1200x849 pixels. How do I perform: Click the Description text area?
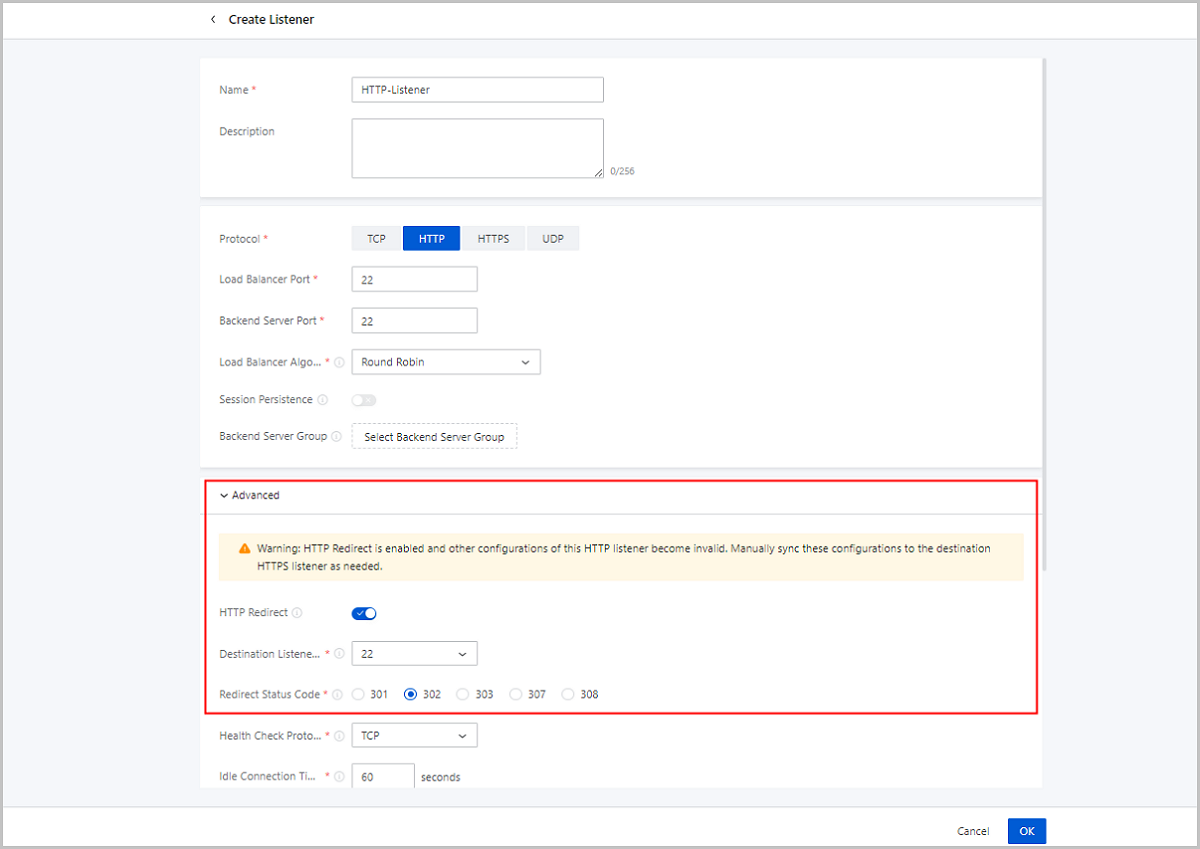pos(477,148)
